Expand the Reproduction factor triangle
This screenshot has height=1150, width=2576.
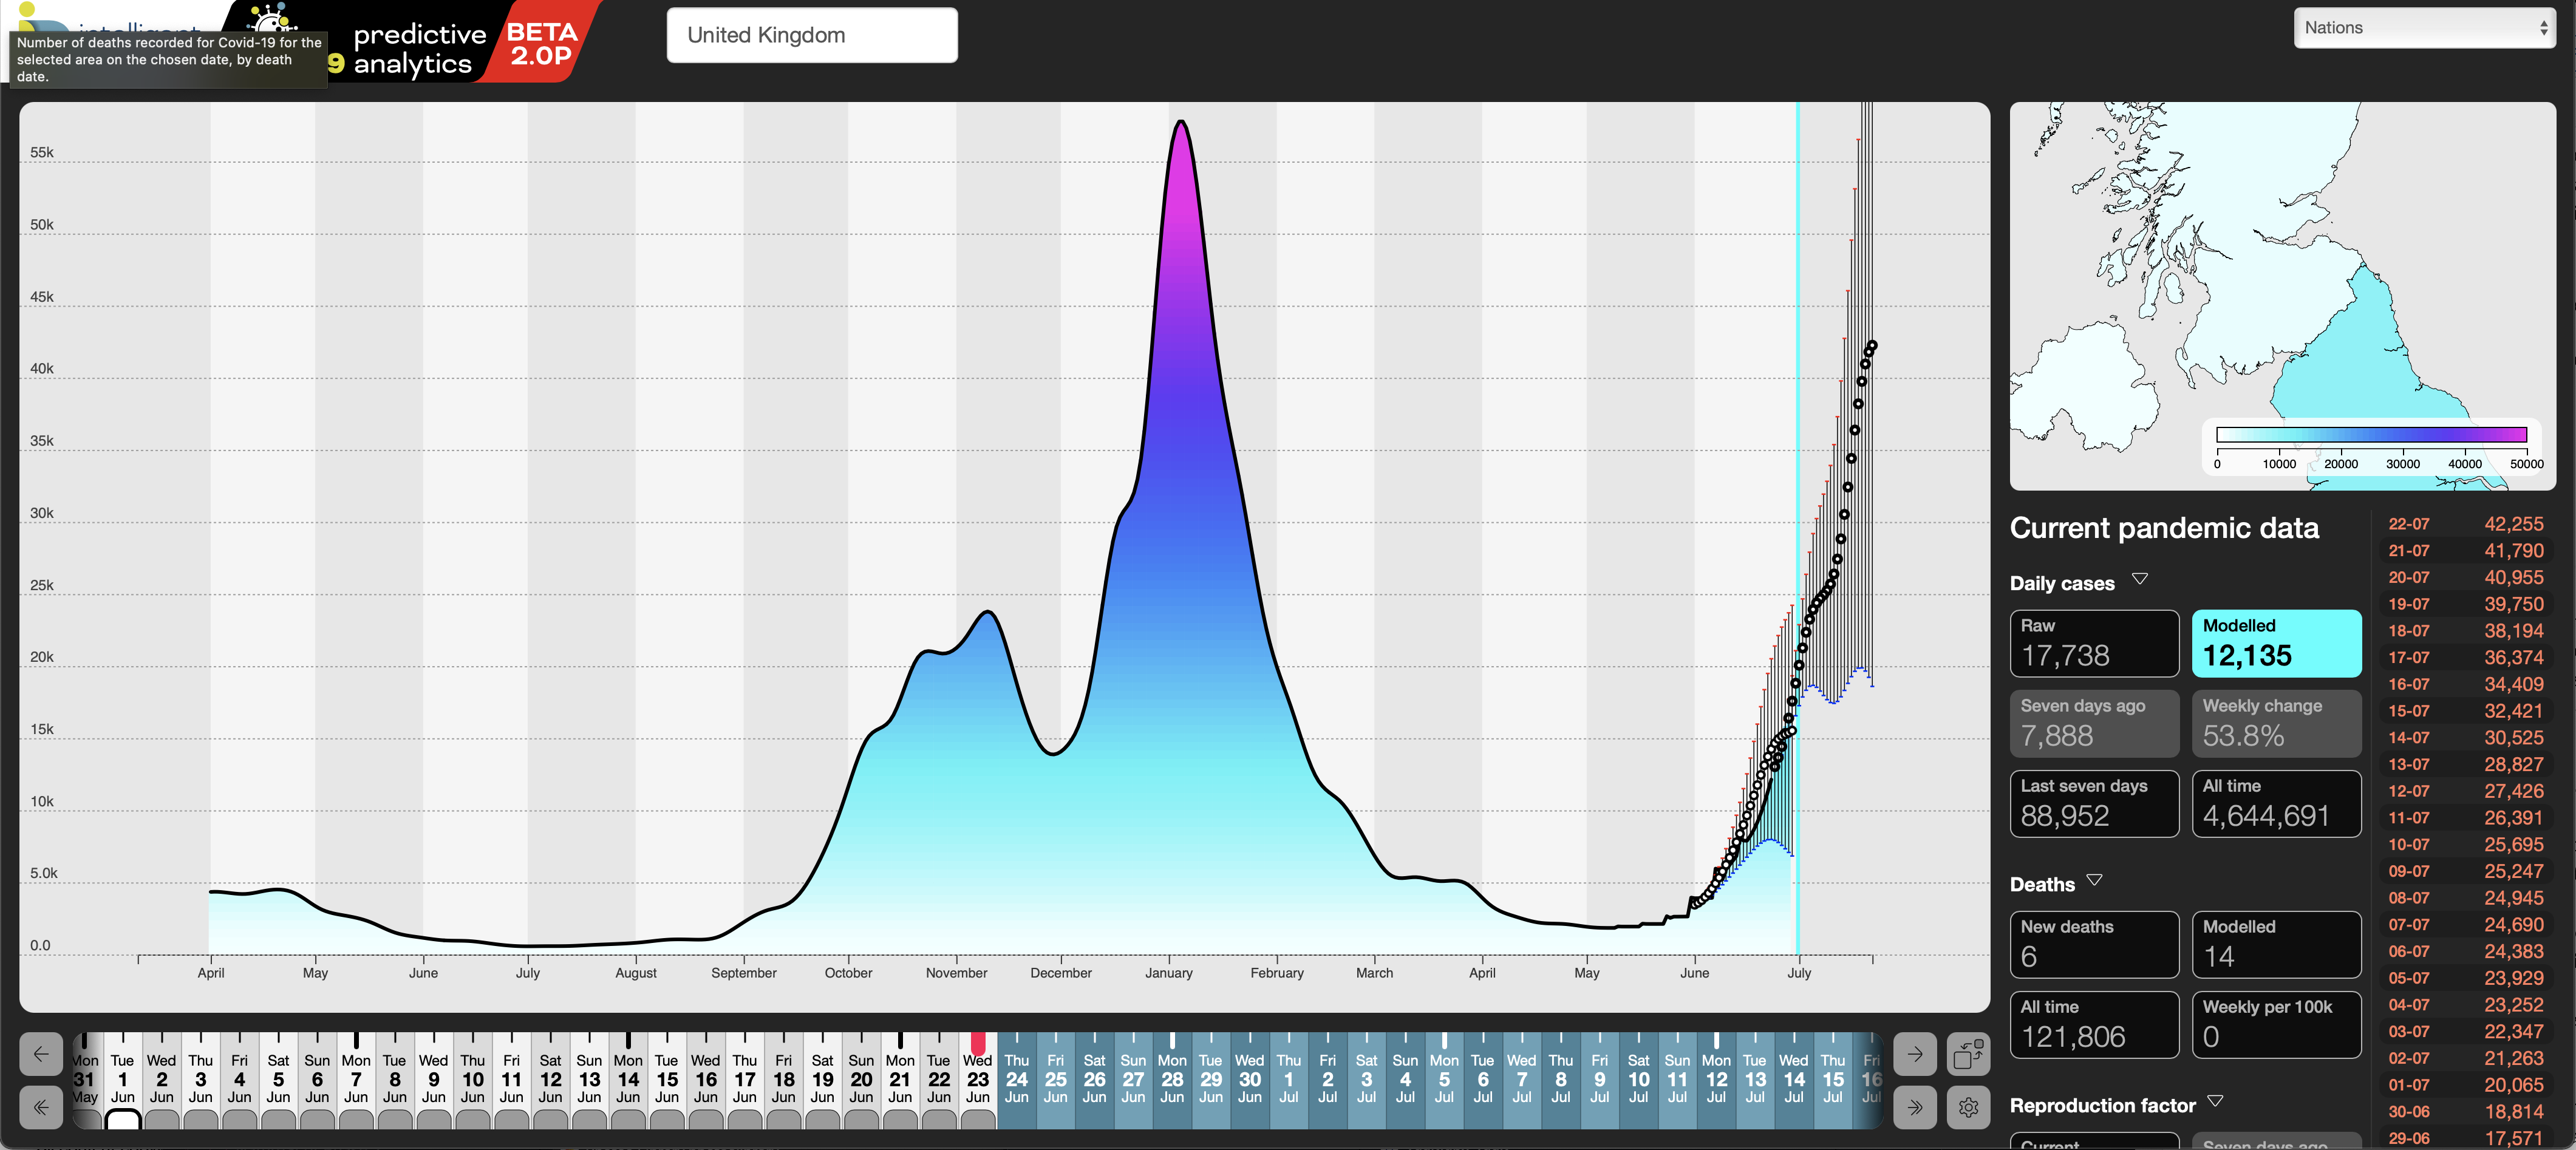coord(2216,1101)
